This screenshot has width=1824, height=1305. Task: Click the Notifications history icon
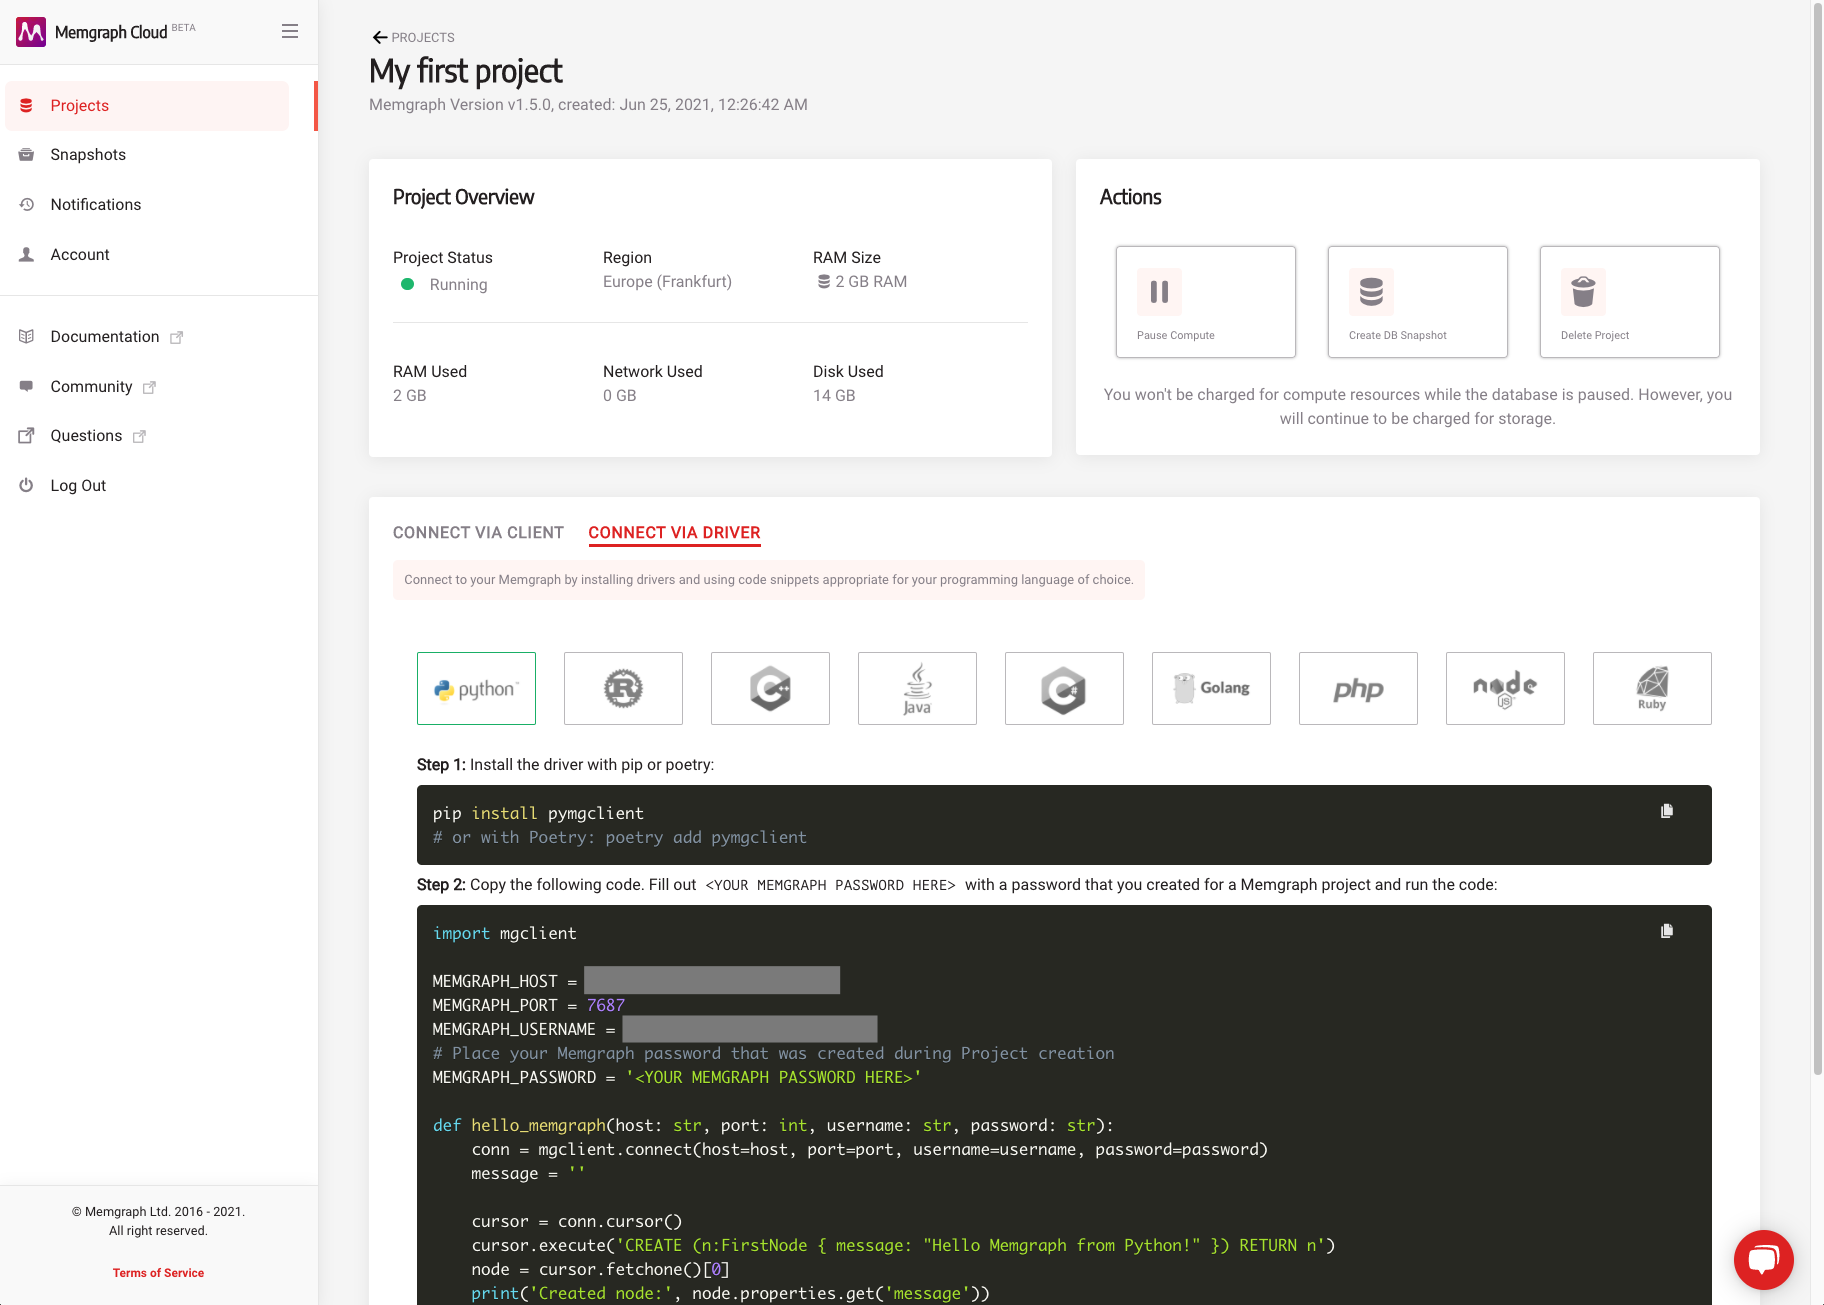tap(27, 204)
